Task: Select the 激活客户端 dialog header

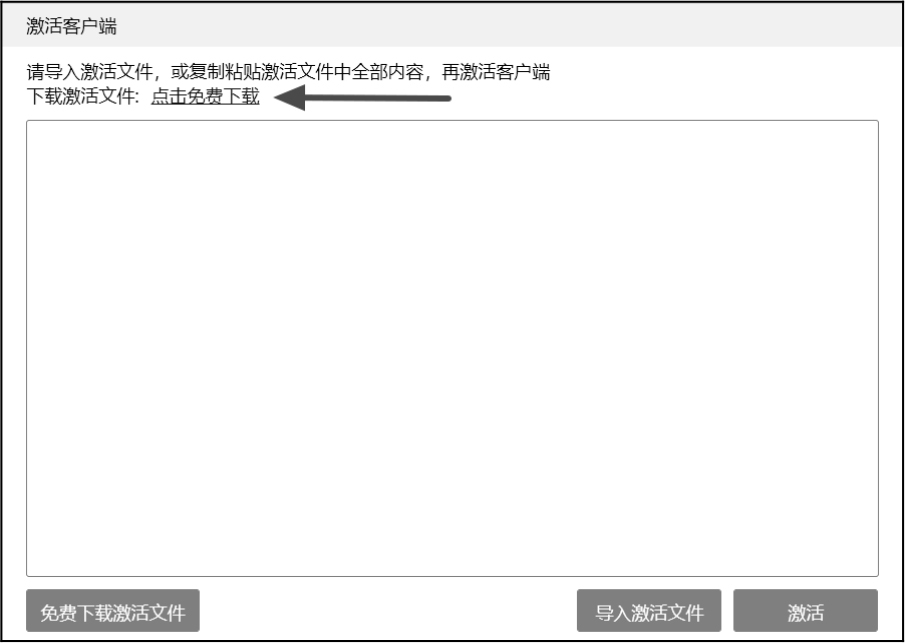Action: [x=452, y=26]
